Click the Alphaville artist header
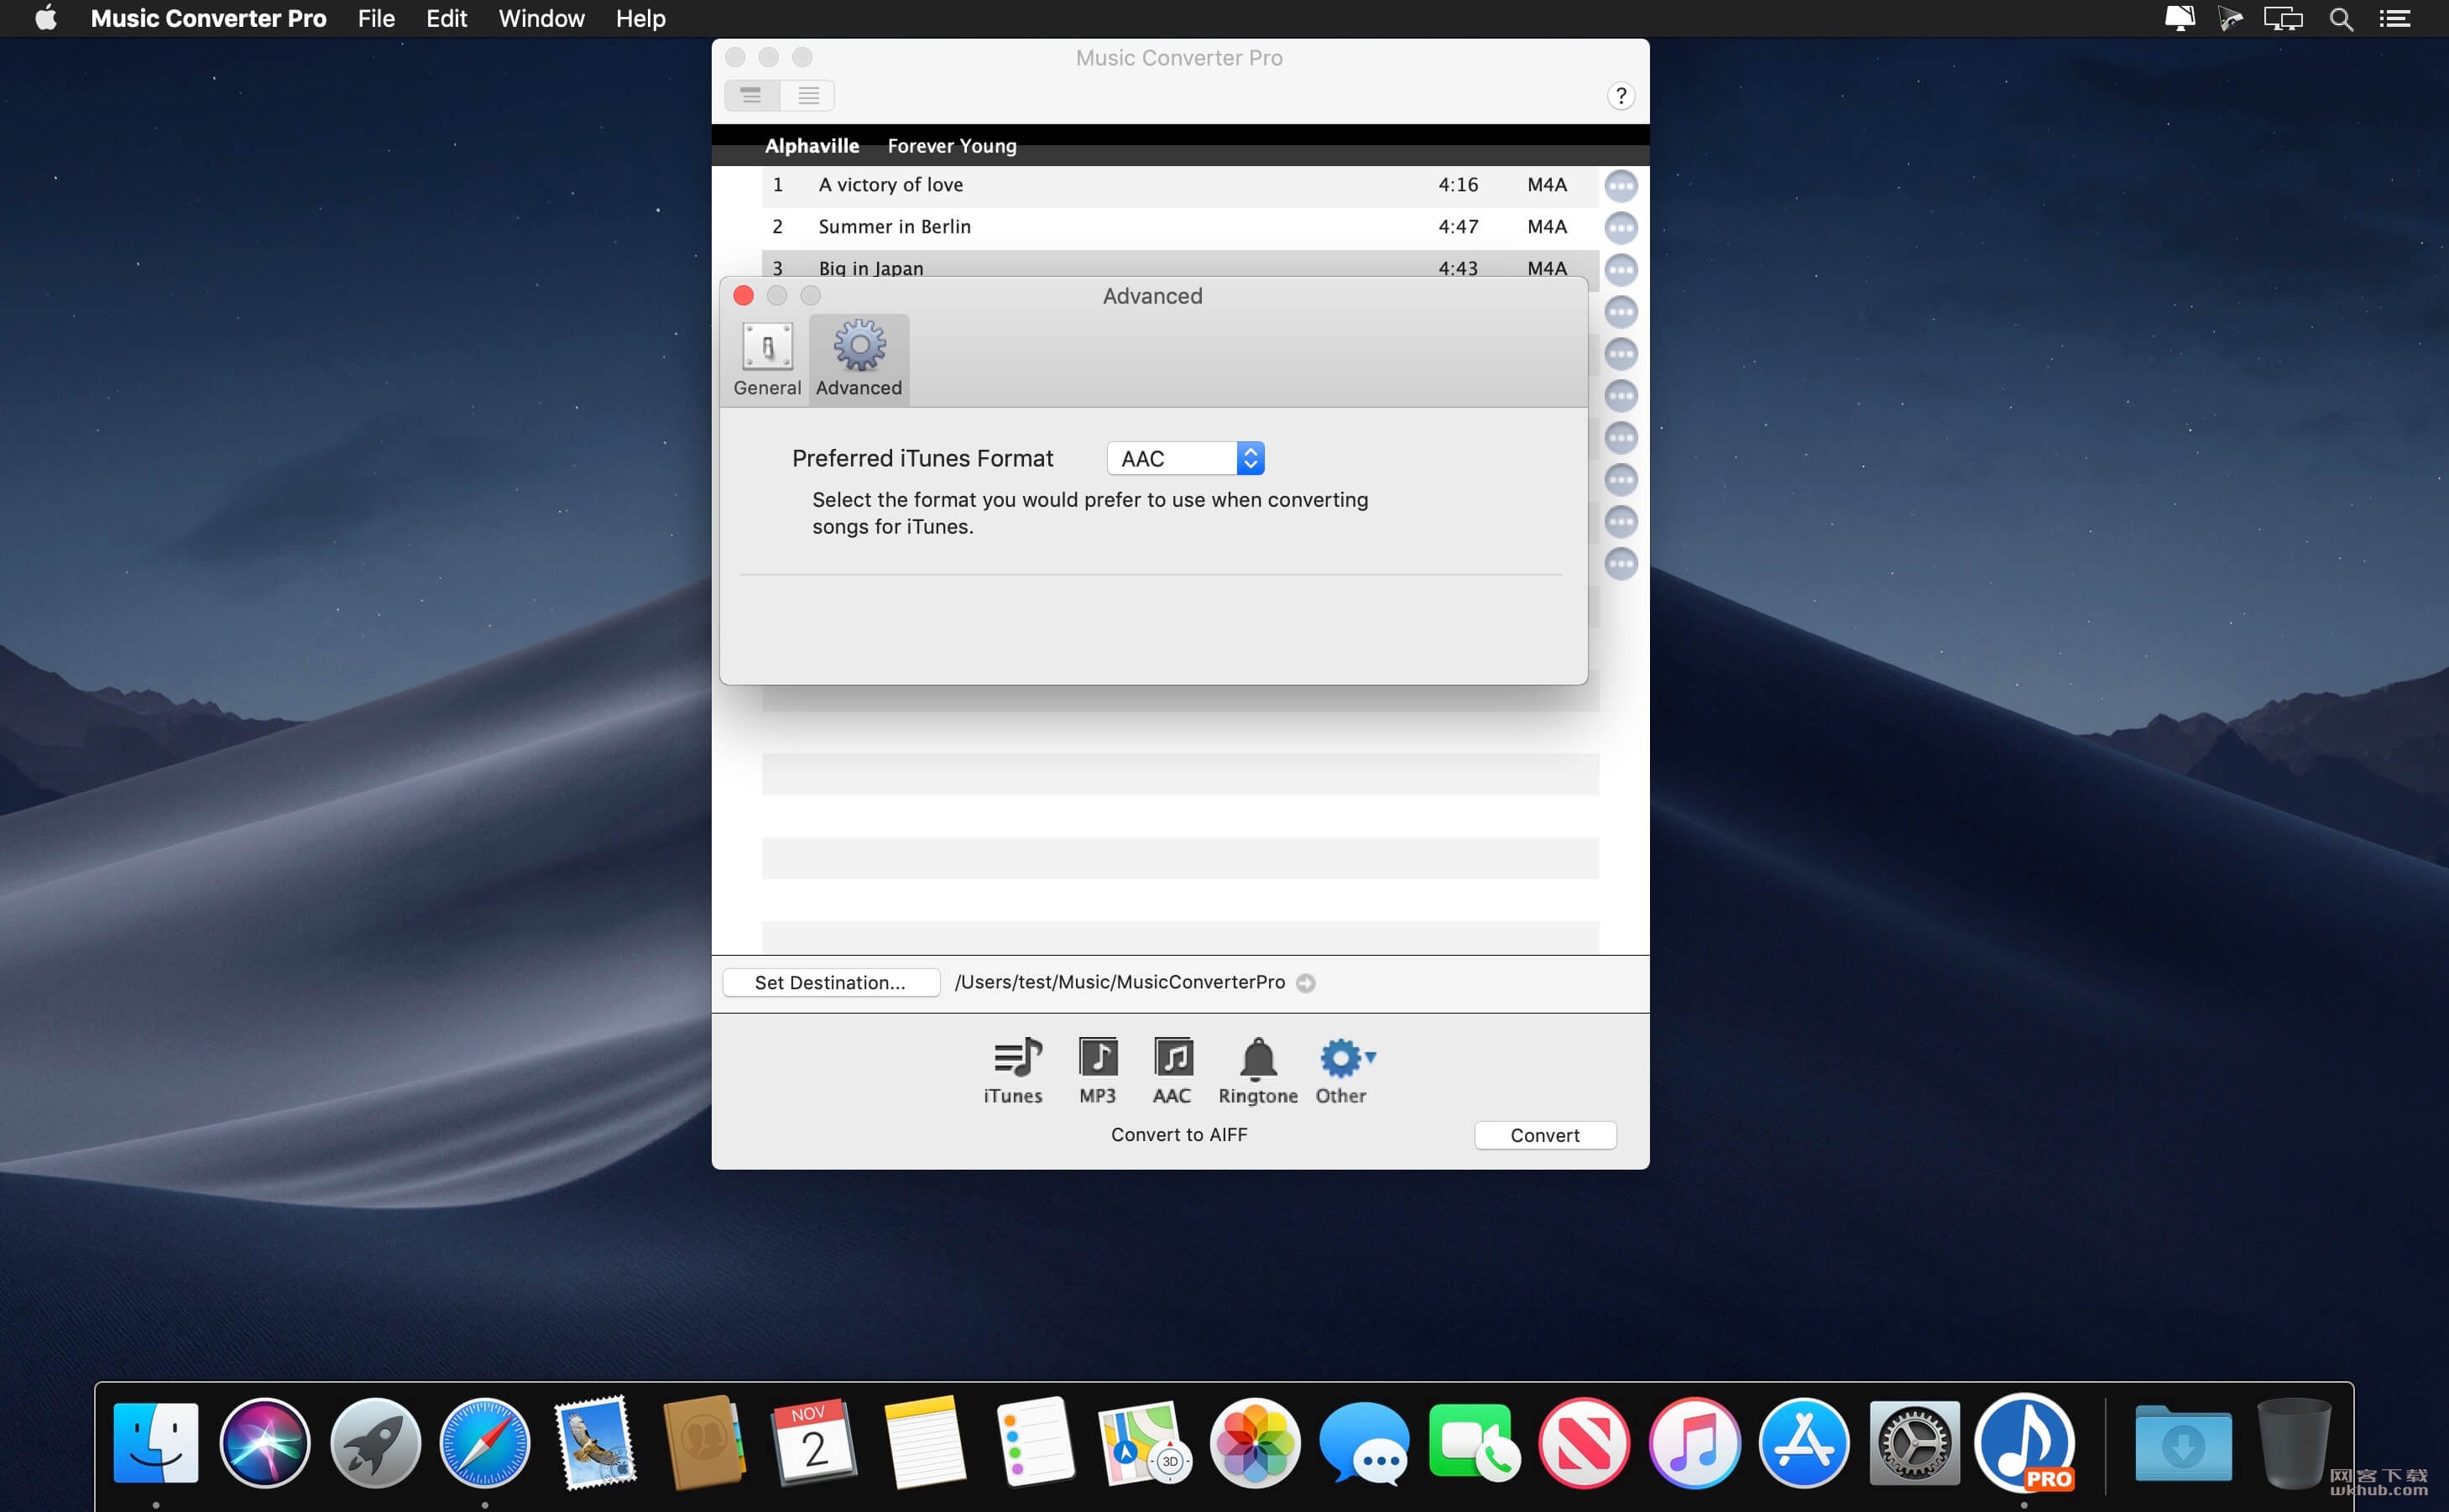The width and height of the screenshot is (2449, 1512). [x=812, y=146]
